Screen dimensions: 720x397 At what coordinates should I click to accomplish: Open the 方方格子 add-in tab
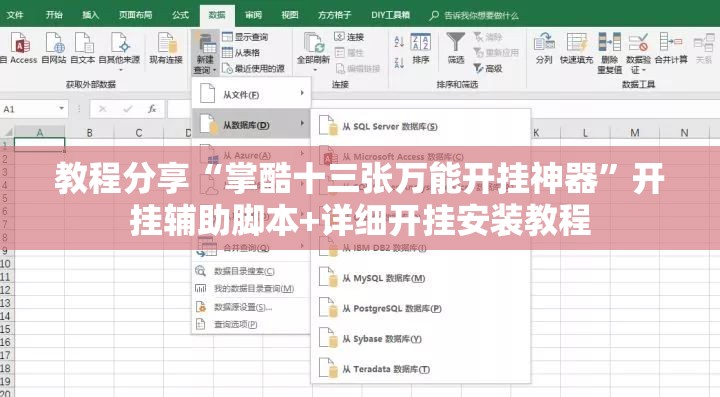[x=335, y=15]
